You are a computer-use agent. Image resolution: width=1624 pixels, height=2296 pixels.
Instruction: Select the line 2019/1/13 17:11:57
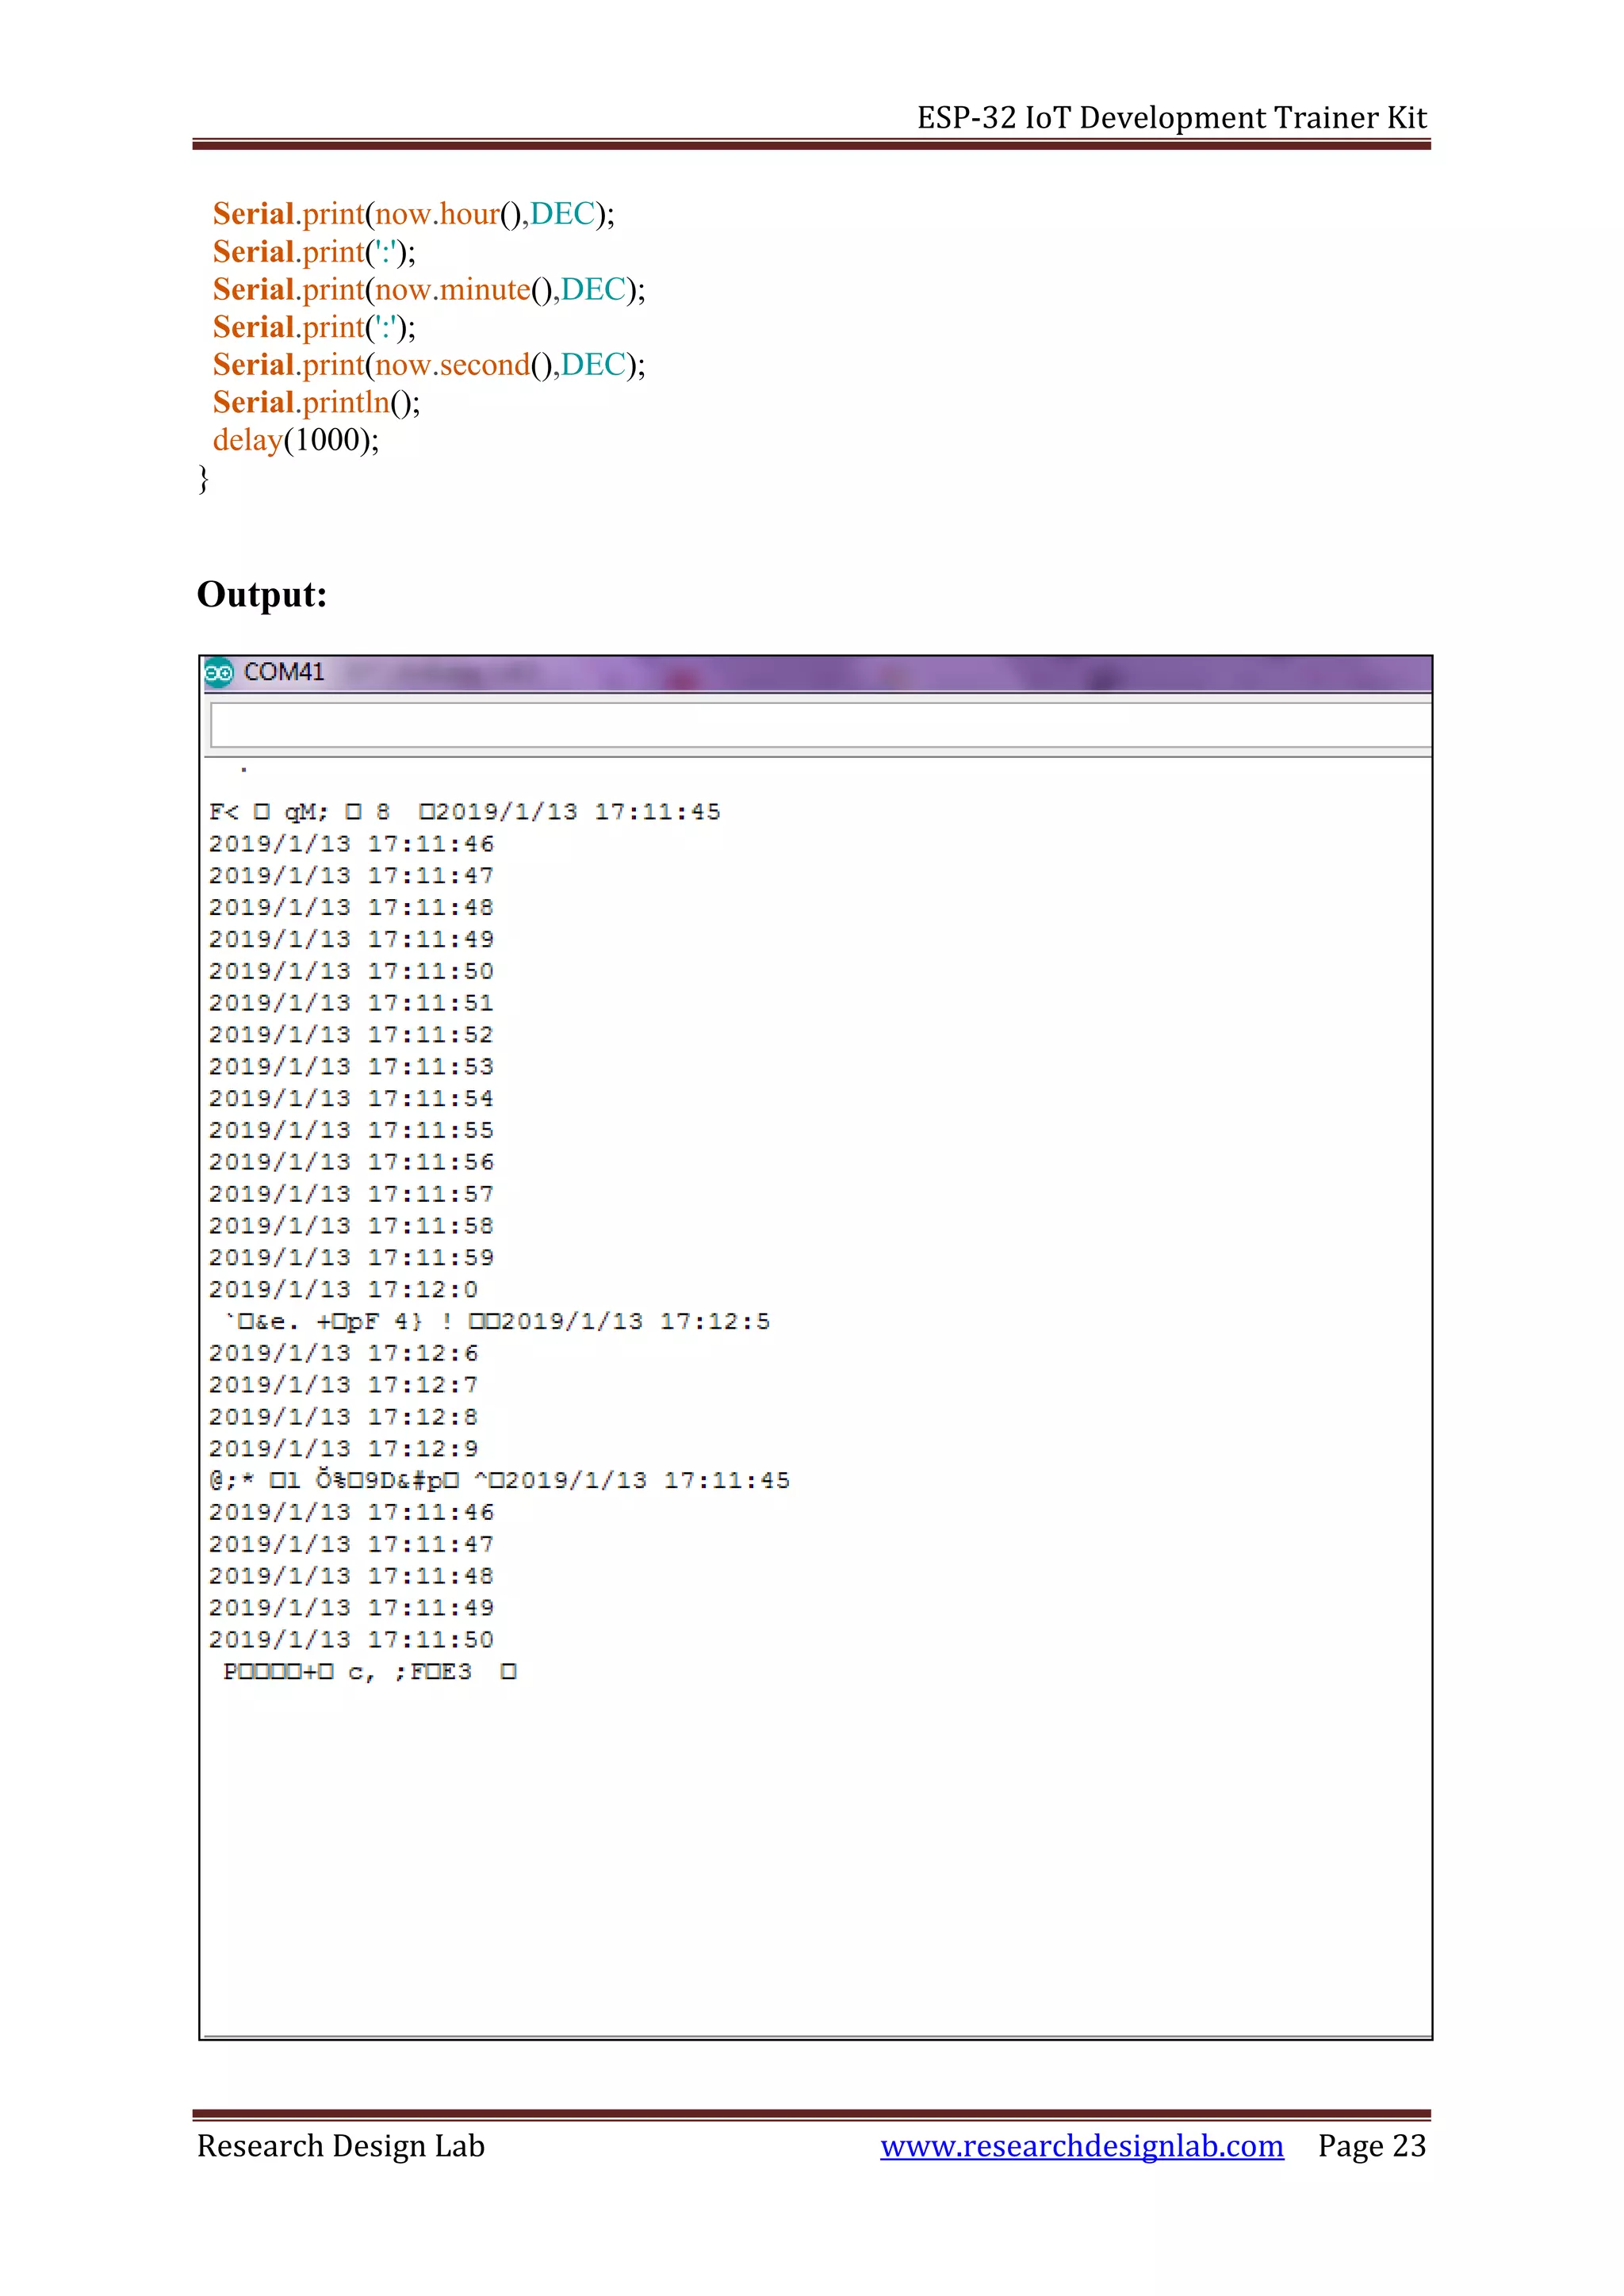coord(351,1194)
